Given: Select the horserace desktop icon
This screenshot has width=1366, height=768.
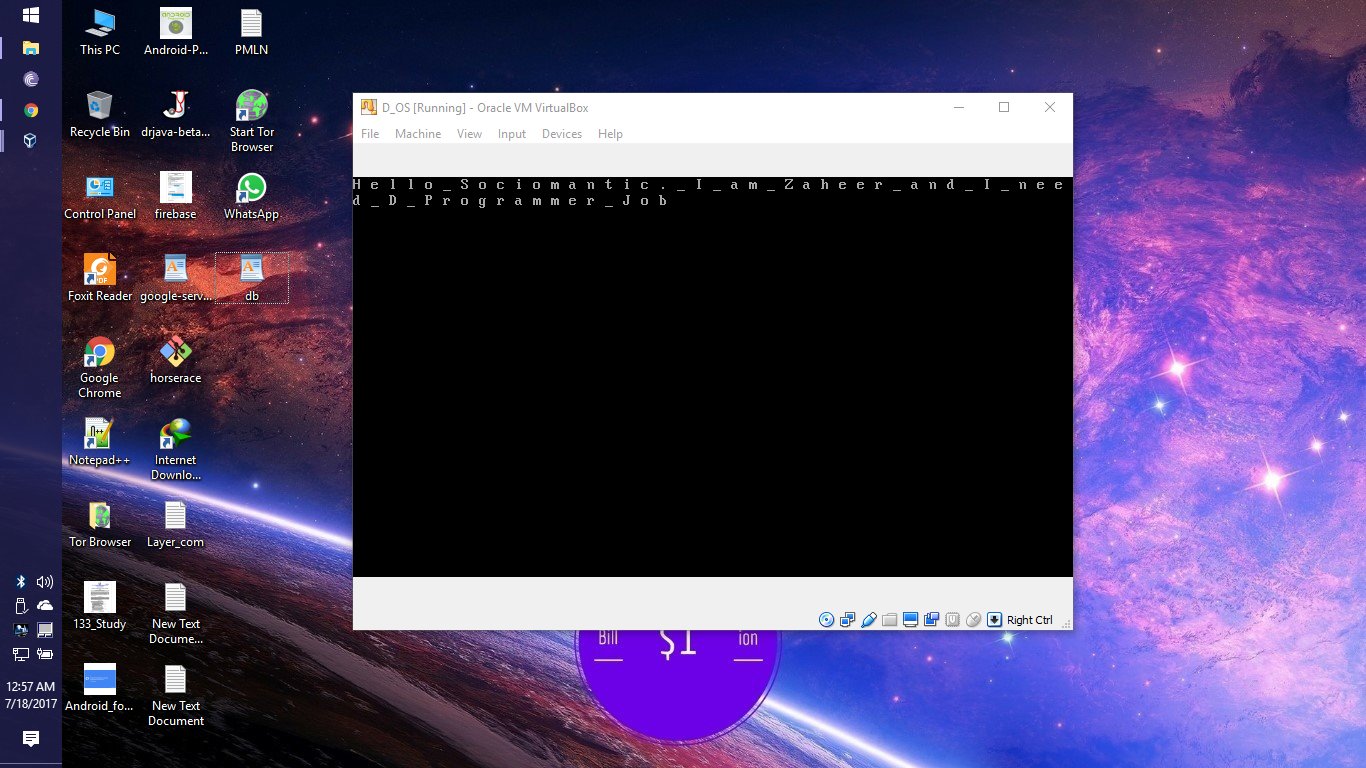Looking at the screenshot, I should coord(176,360).
